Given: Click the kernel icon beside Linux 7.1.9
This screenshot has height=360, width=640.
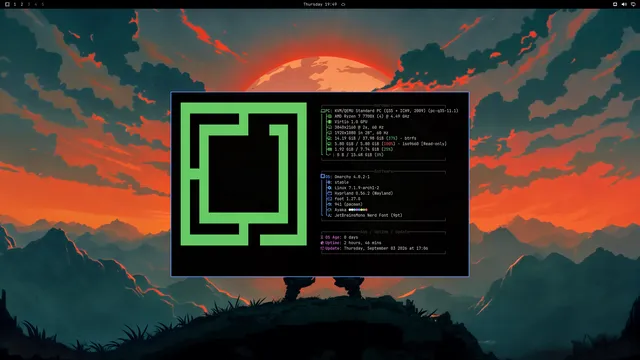Looking at the screenshot, I should coord(329,188).
